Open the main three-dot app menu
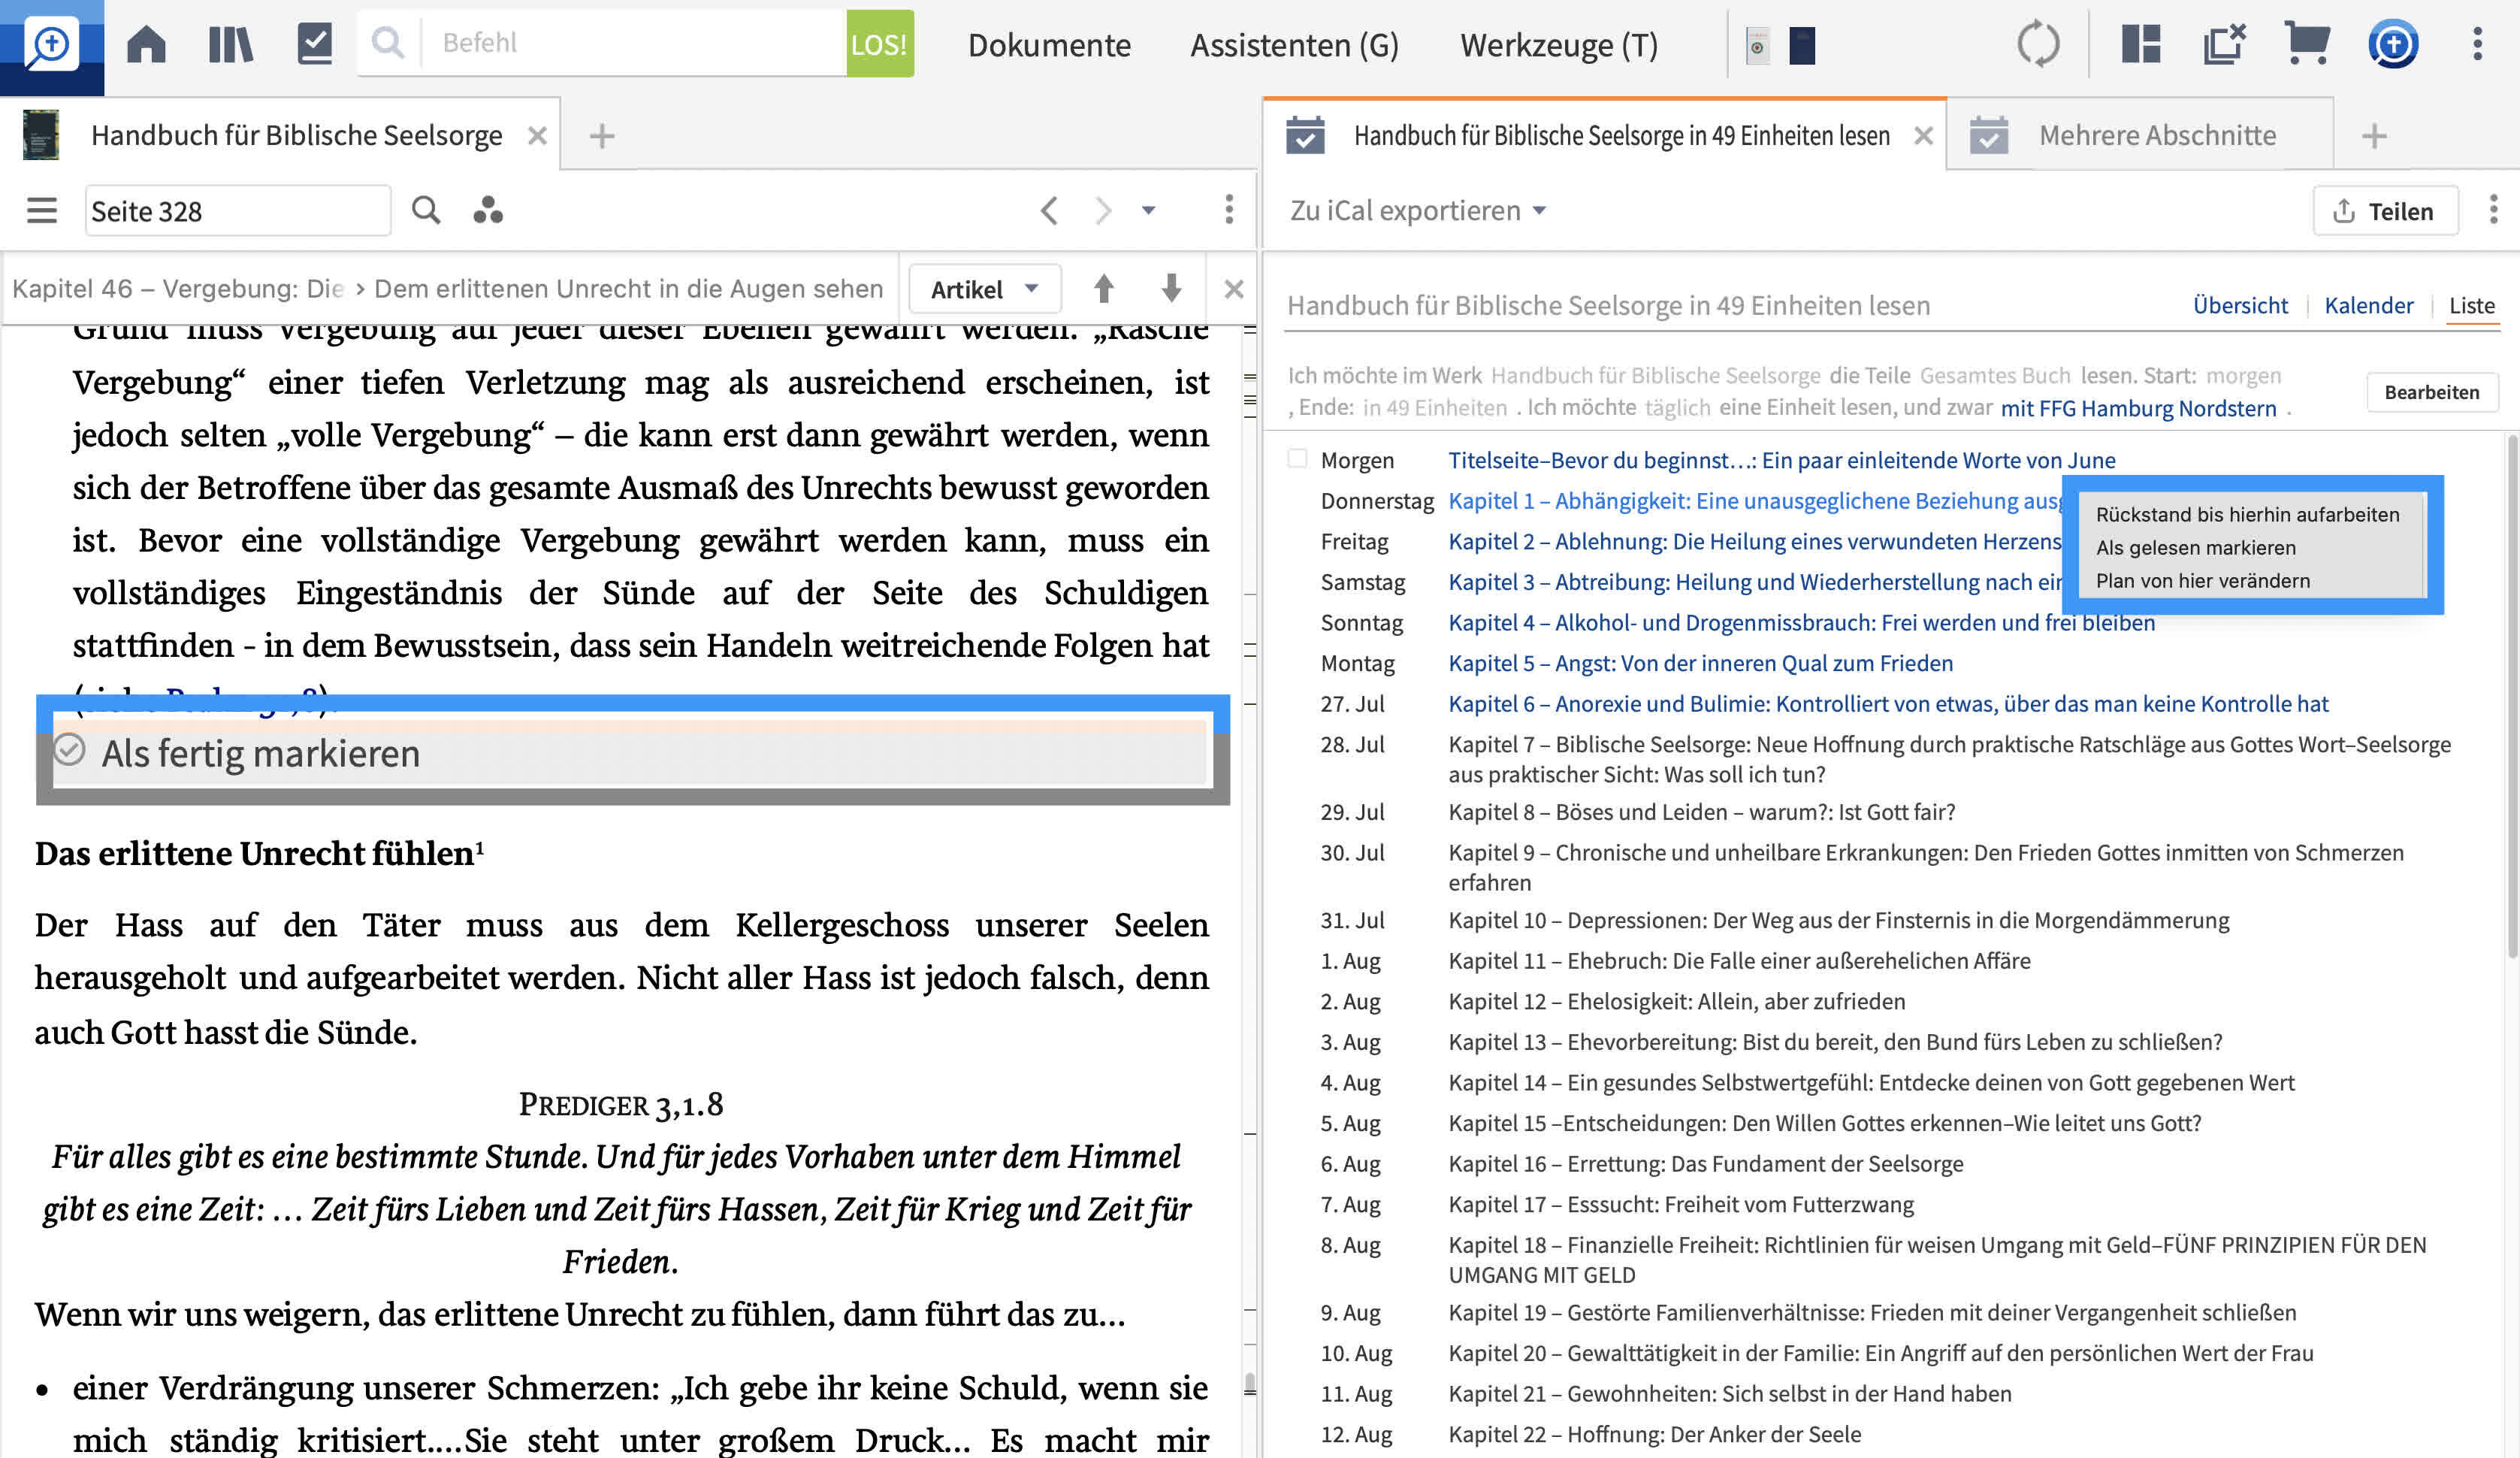Screen dimensions: 2520x1458 point(2477,44)
